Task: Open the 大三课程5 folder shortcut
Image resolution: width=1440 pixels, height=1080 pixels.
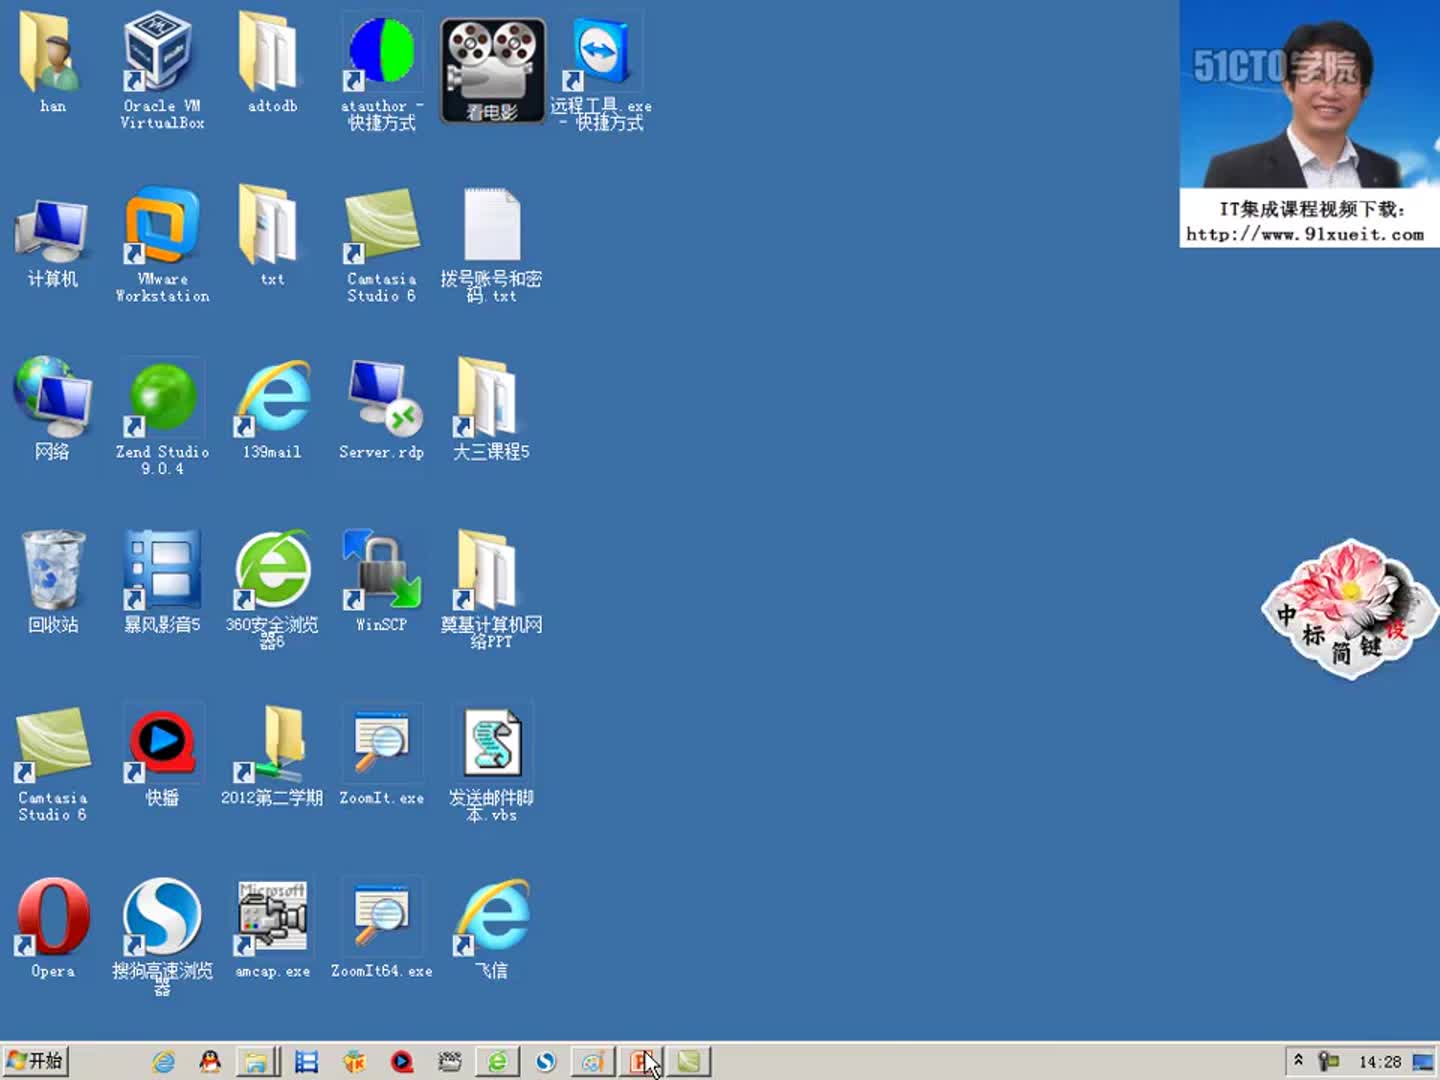Action: click(491, 410)
